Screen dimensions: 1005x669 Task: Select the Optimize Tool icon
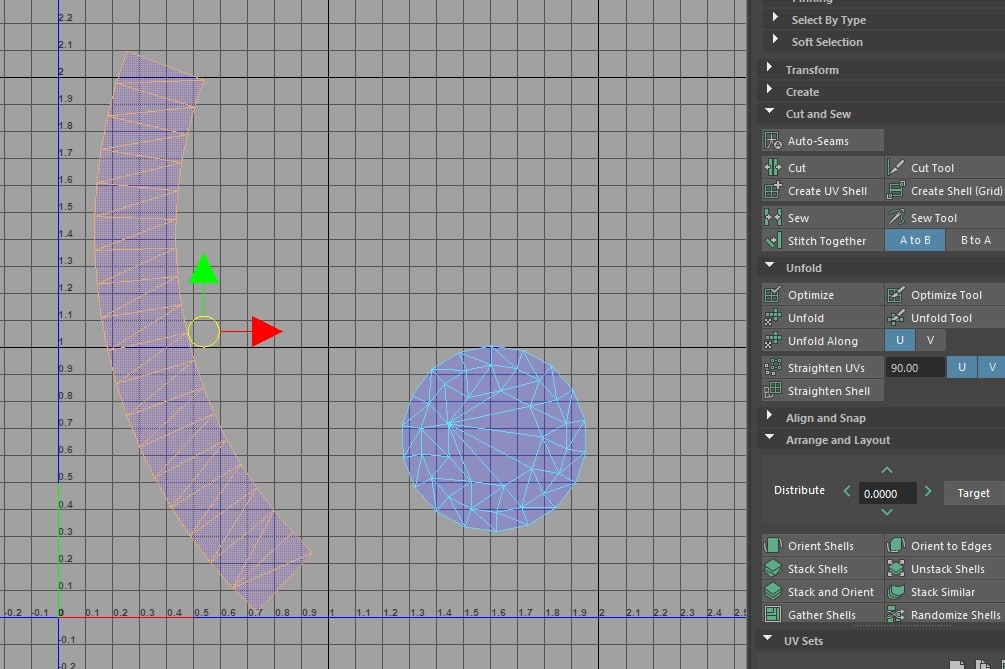895,294
